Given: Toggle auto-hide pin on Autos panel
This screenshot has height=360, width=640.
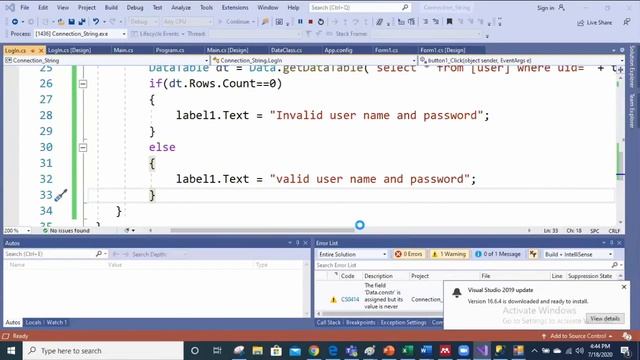Looking at the screenshot, I should tap(298, 243).
